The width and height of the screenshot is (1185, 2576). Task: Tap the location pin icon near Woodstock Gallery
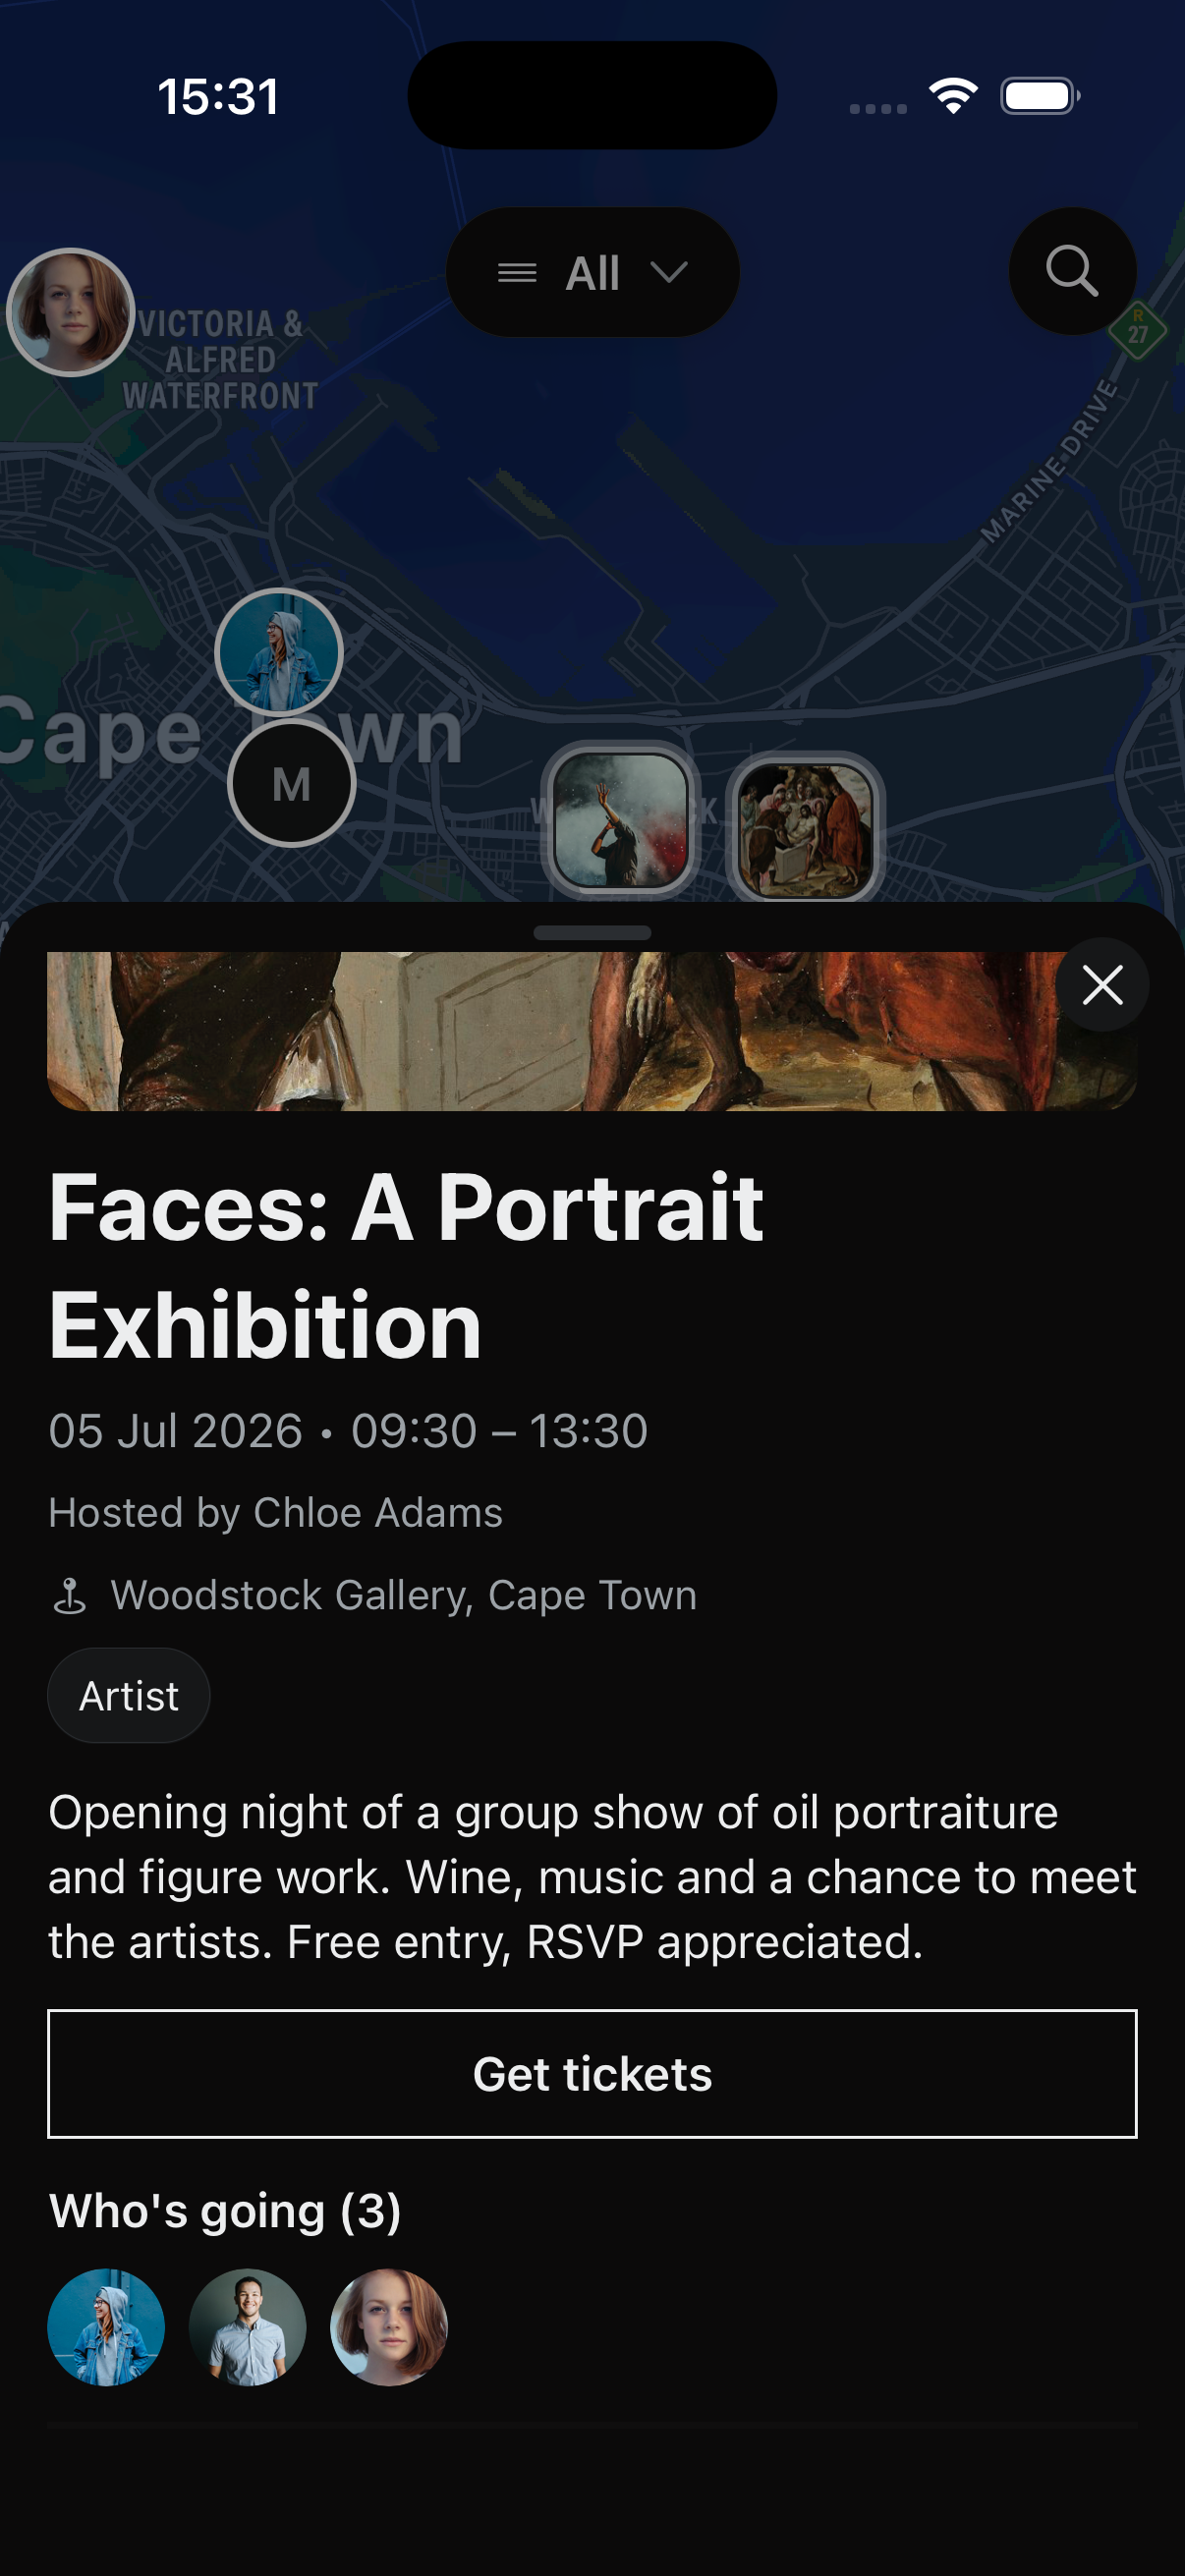pos(70,1595)
